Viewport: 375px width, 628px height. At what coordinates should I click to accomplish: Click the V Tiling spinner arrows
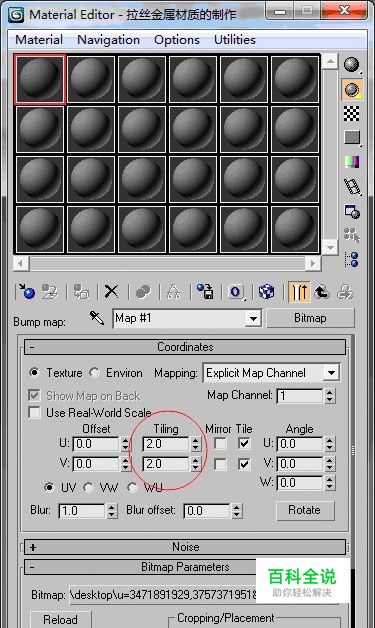(195, 464)
